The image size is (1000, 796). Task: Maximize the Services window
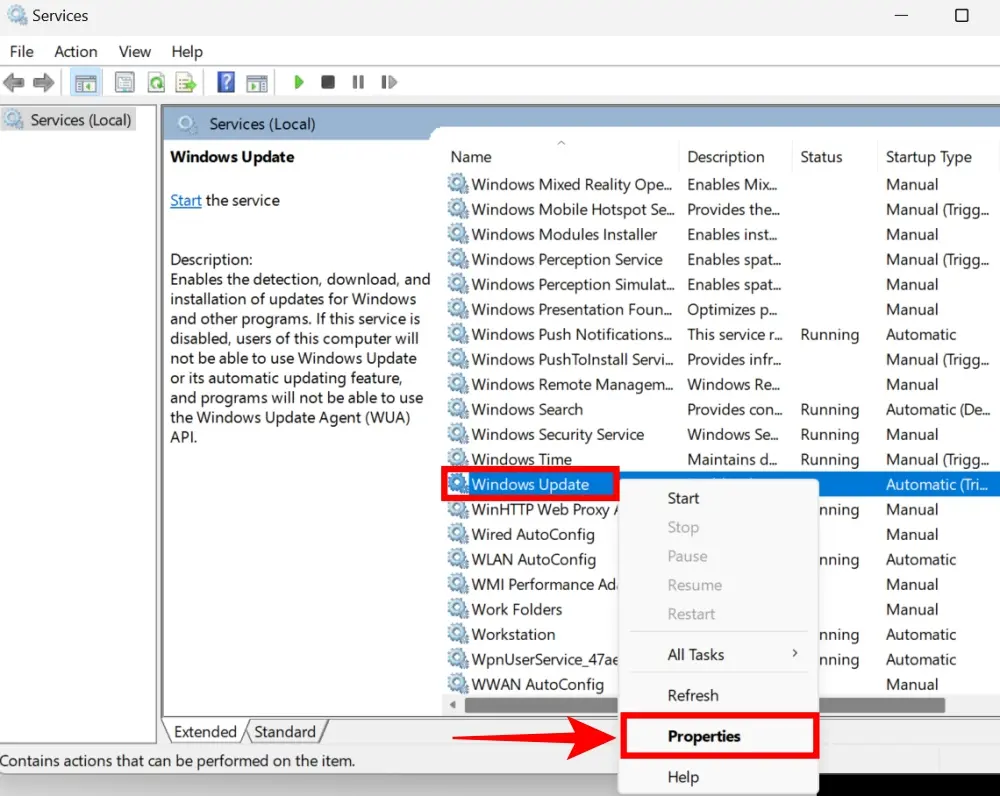click(961, 15)
